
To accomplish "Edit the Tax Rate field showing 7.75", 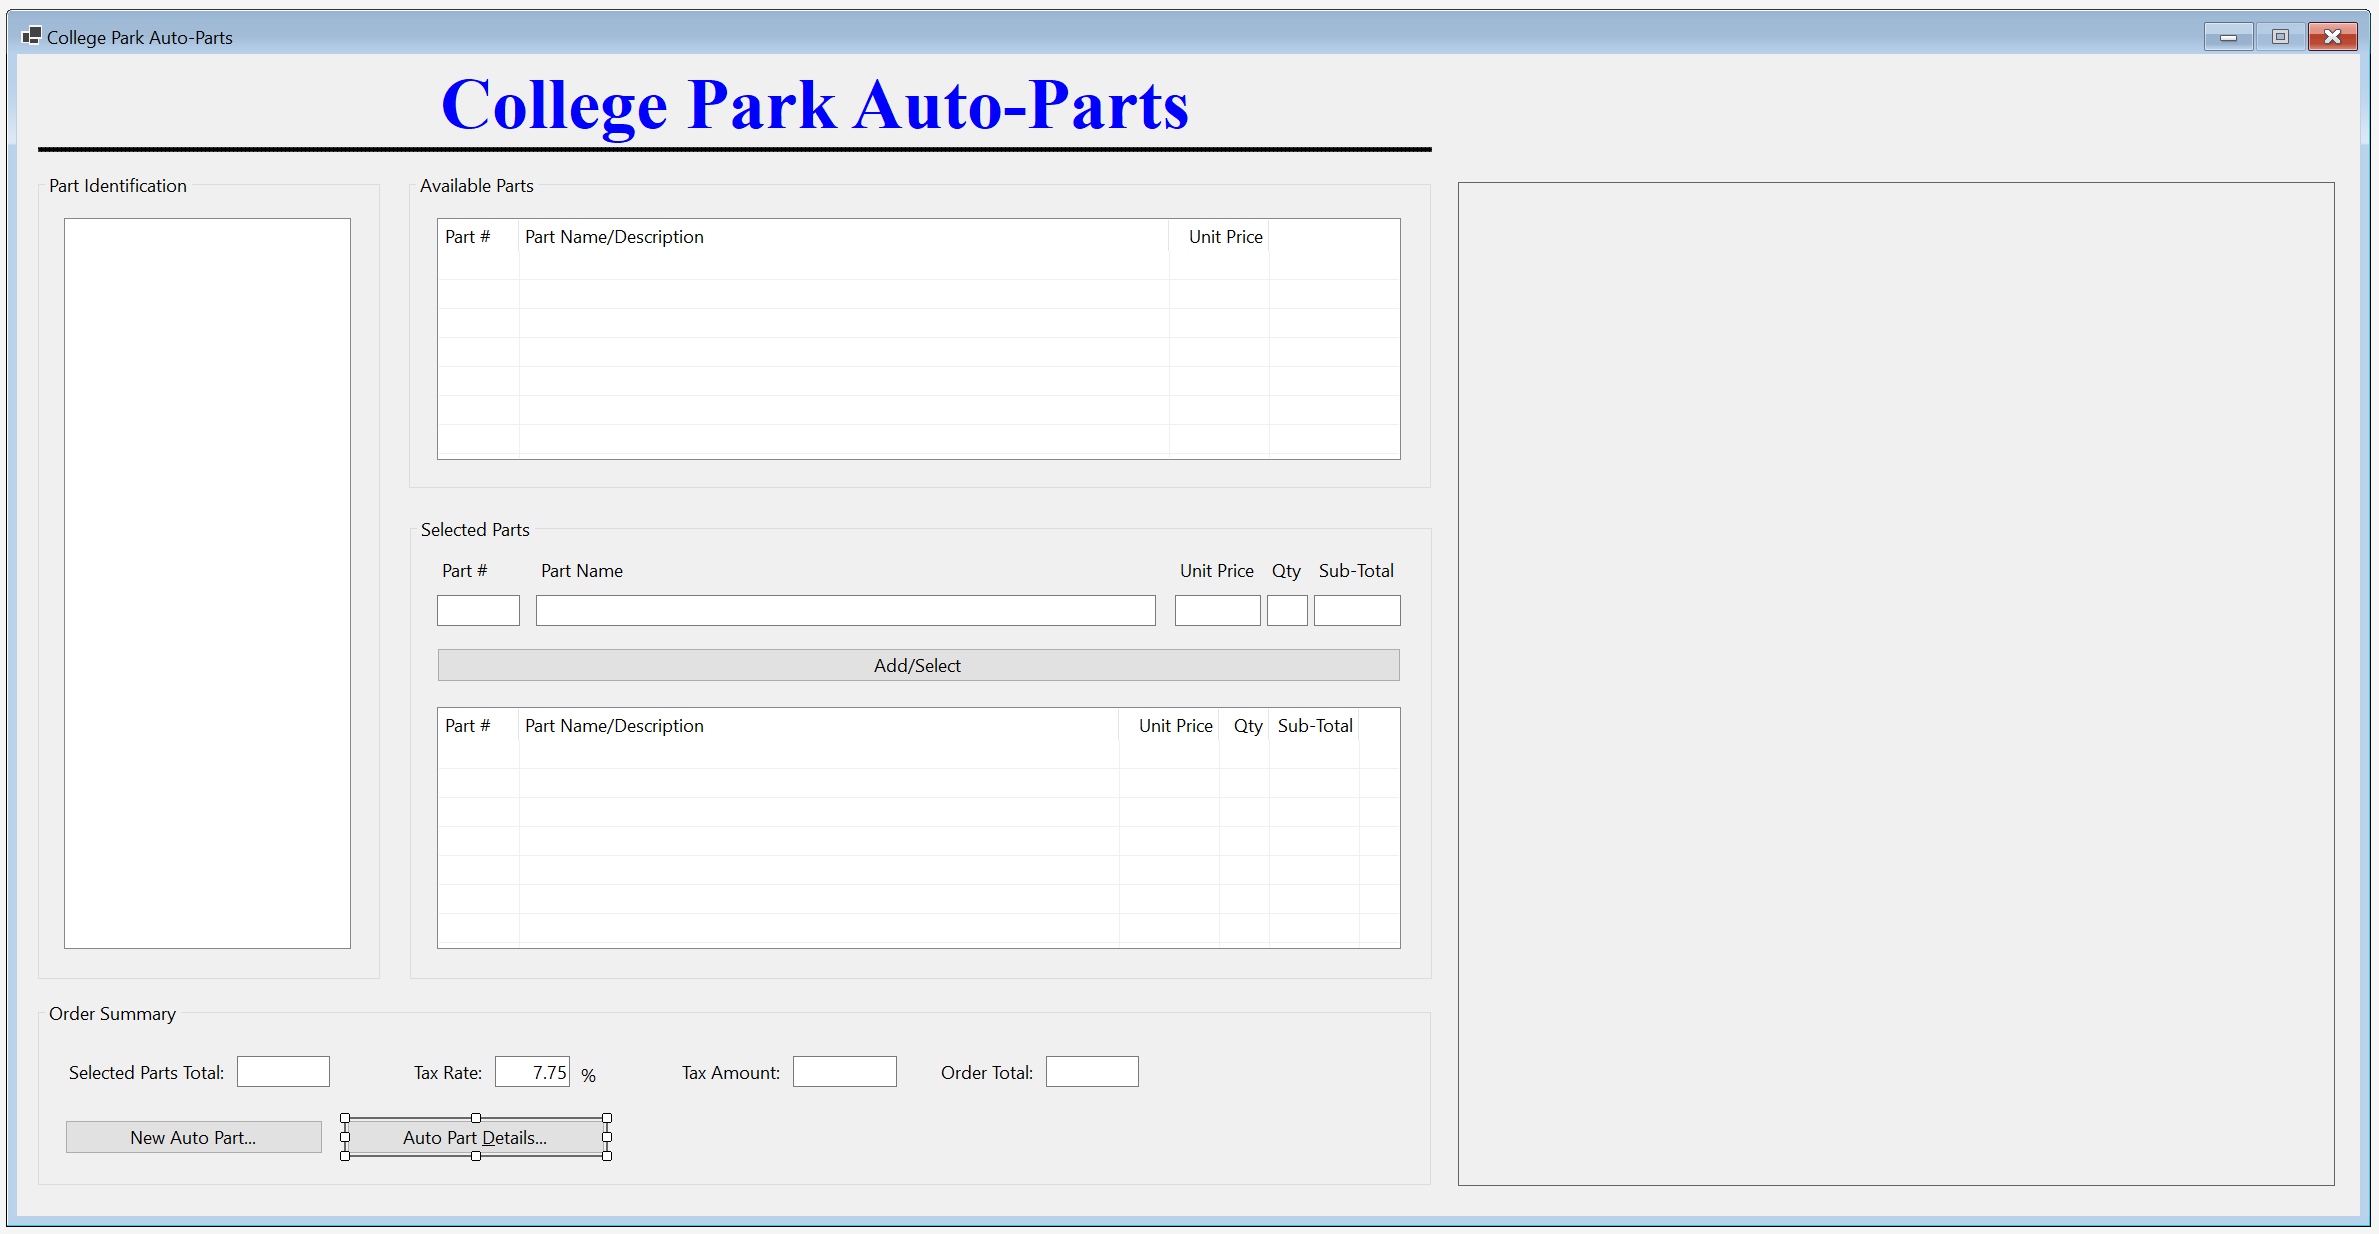I will (532, 1071).
